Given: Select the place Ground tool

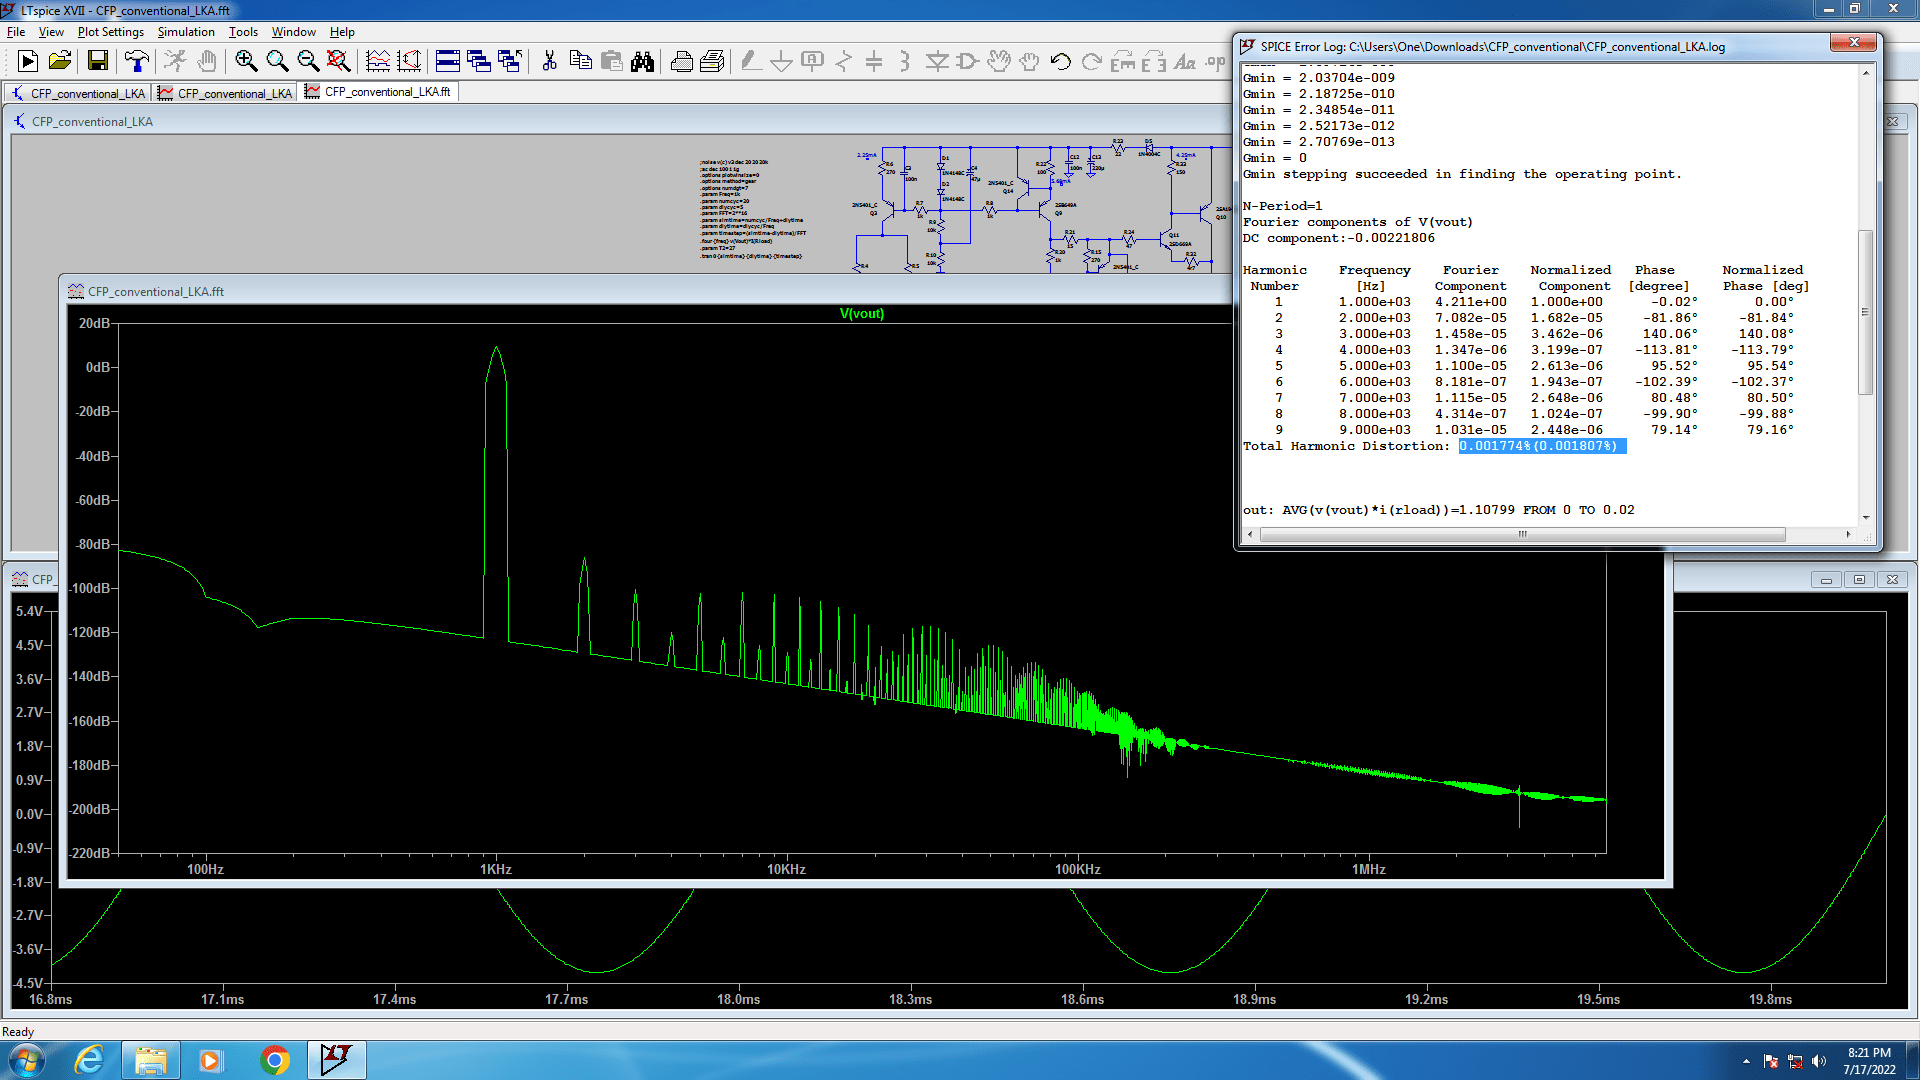Looking at the screenshot, I should point(781,62).
